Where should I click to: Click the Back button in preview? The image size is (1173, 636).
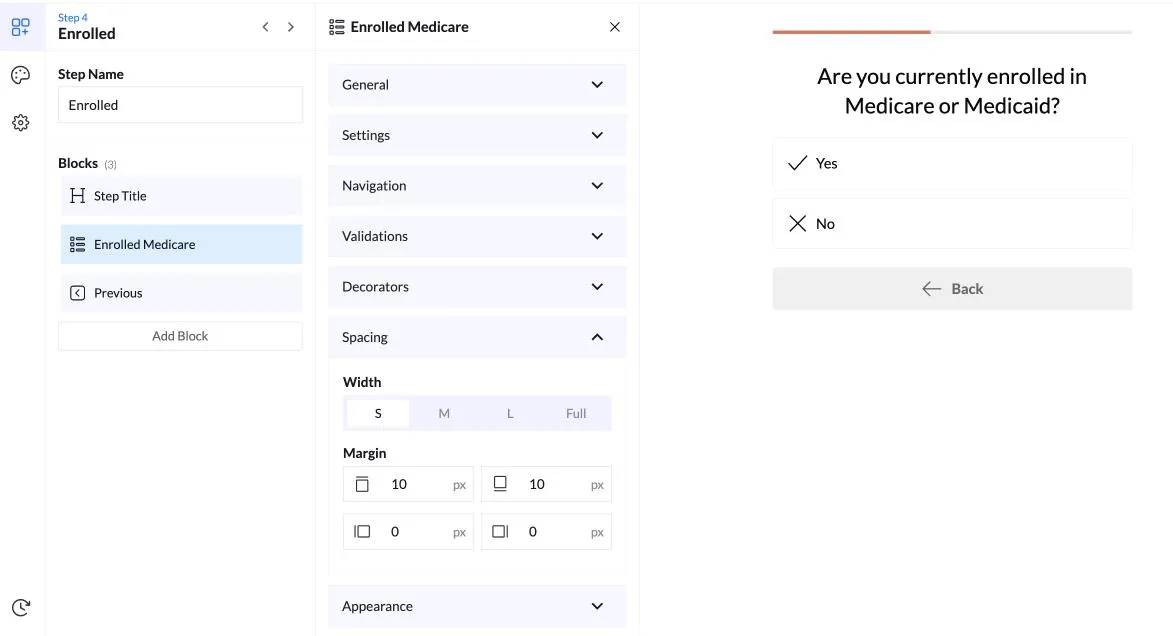[952, 289]
